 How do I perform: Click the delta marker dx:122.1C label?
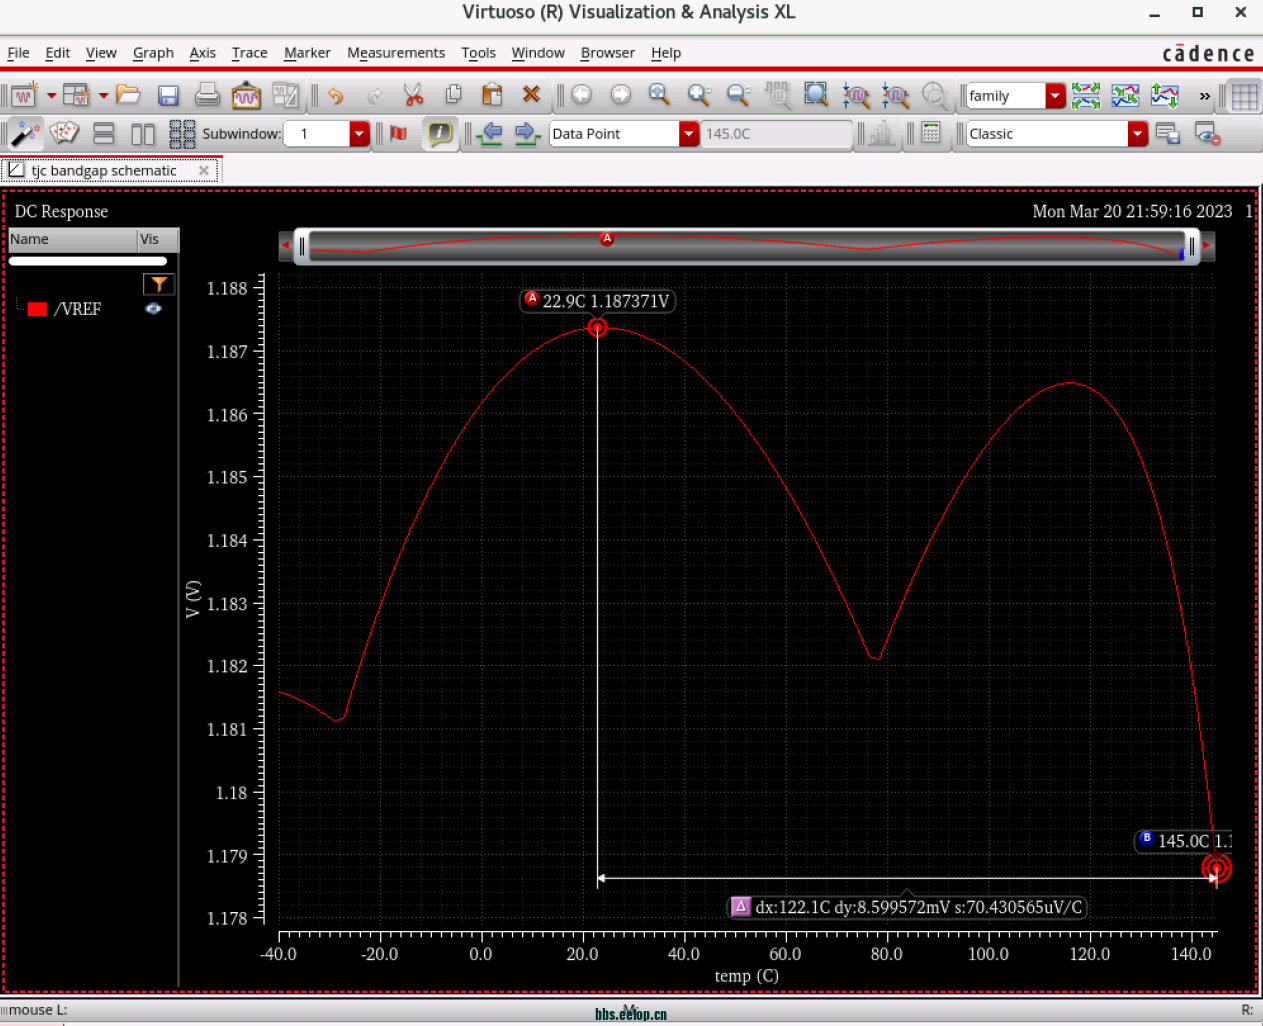(x=907, y=907)
